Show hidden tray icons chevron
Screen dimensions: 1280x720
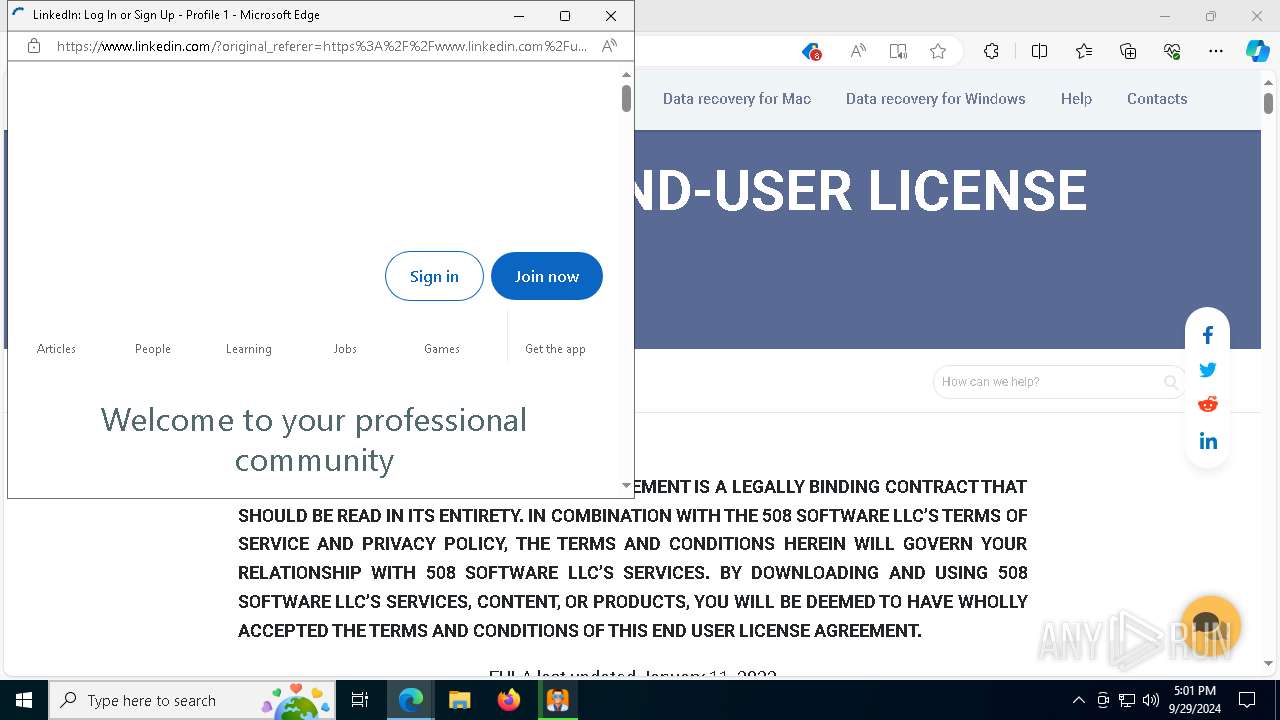pyautogui.click(x=1078, y=700)
